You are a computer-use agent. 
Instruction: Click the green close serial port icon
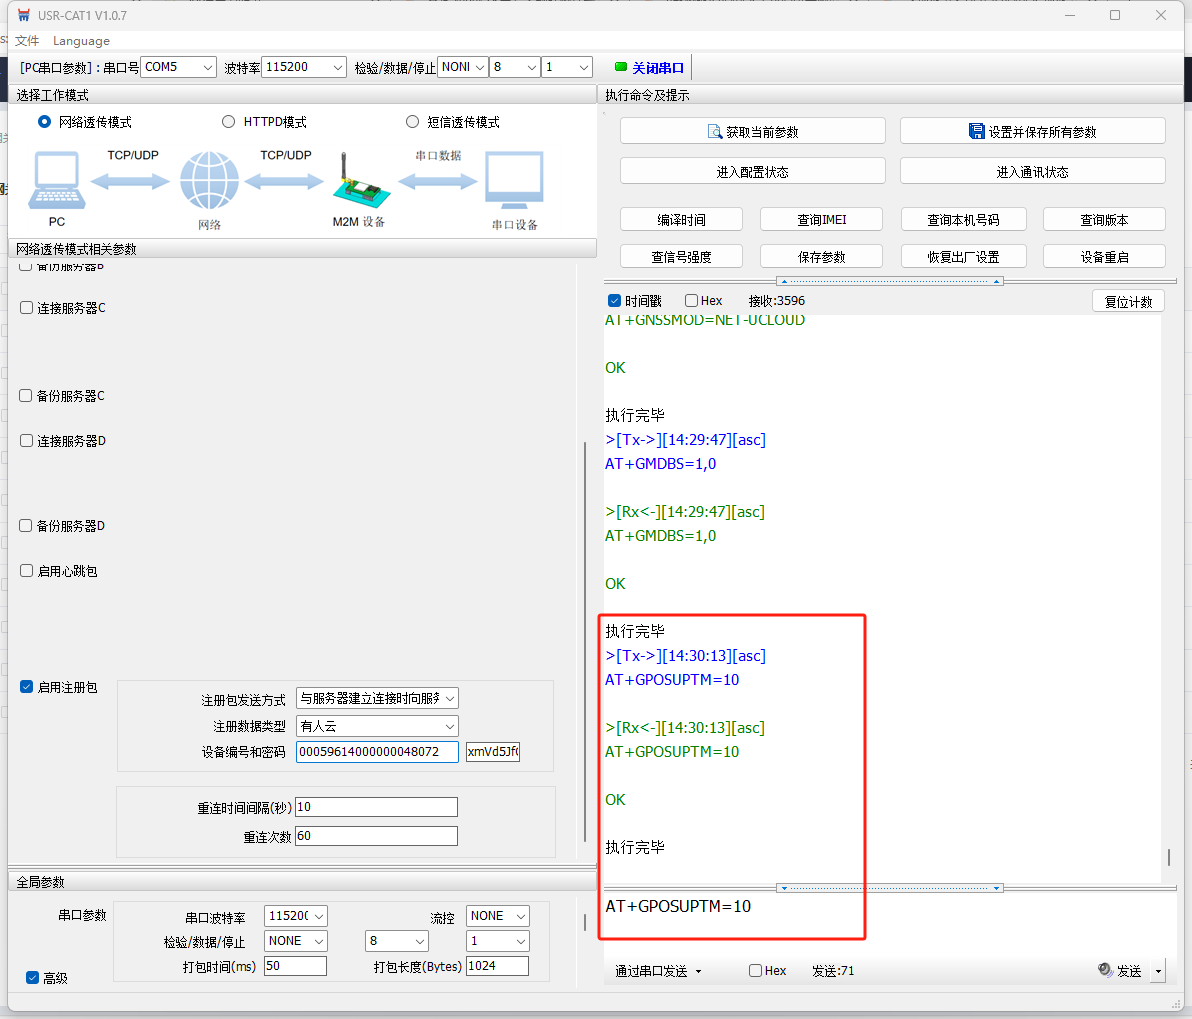coord(621,67)
